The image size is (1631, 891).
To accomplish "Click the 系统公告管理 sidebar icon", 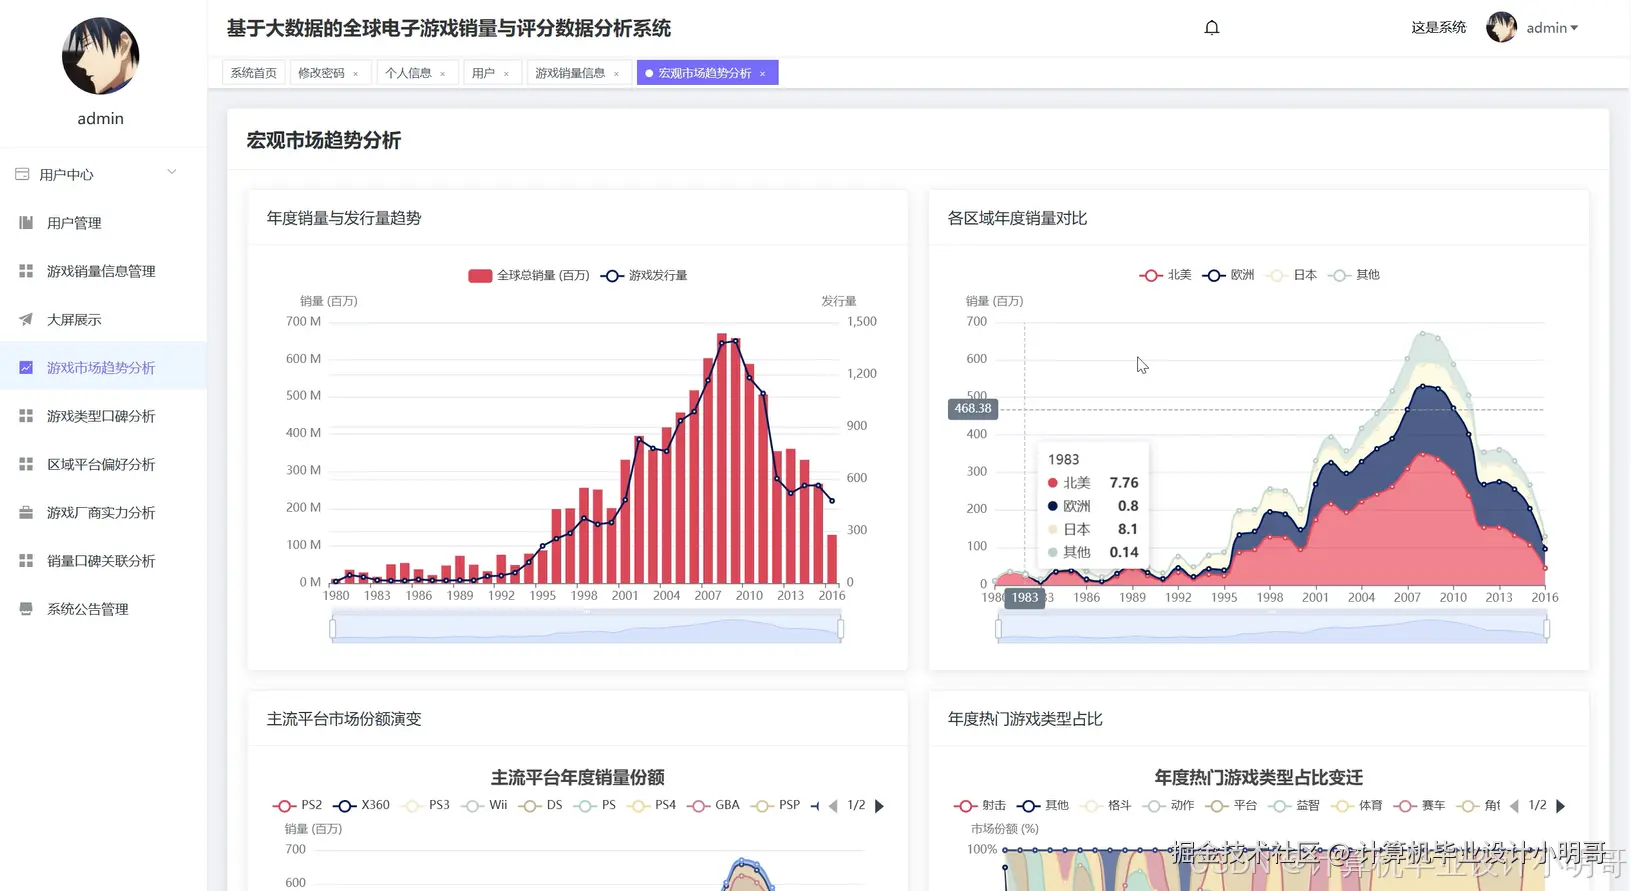I will pos(26,609).
